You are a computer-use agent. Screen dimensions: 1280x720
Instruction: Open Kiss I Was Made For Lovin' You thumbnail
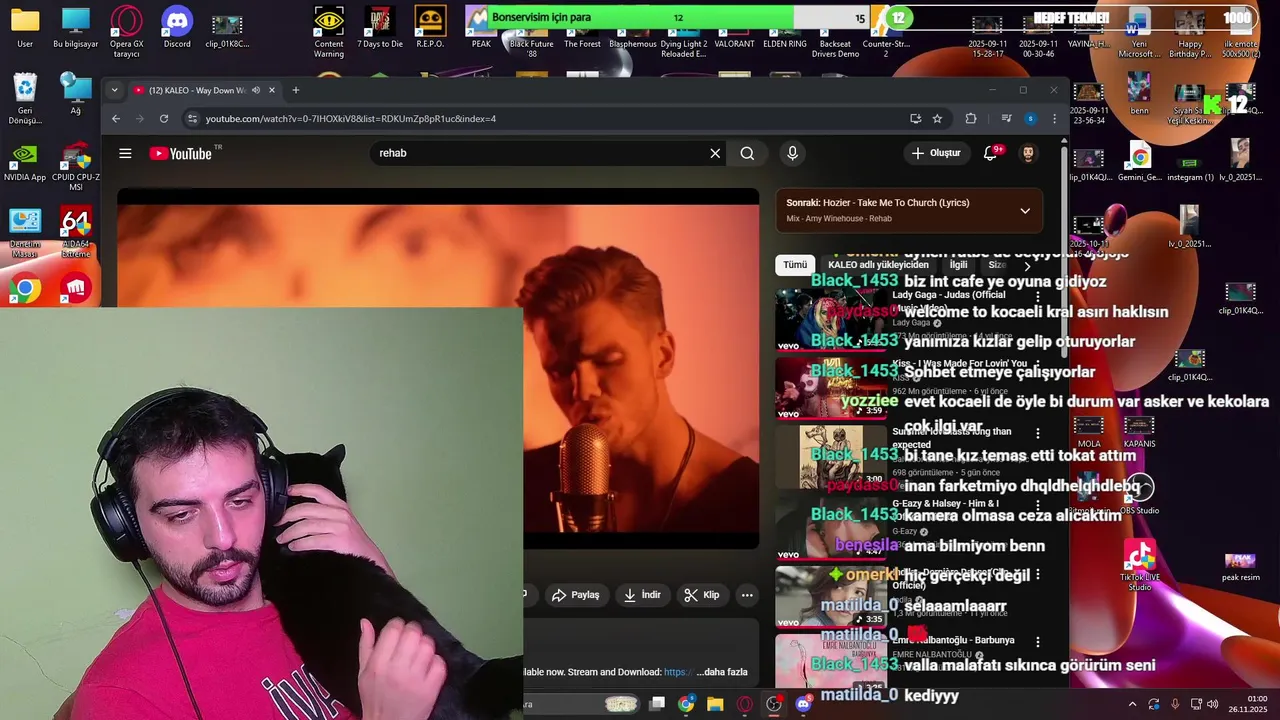tap(831, 388)
